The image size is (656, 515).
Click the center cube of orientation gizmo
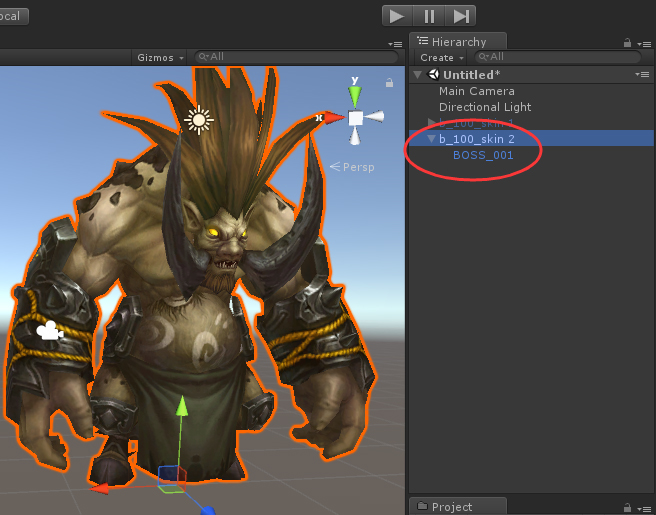[356, 118]
